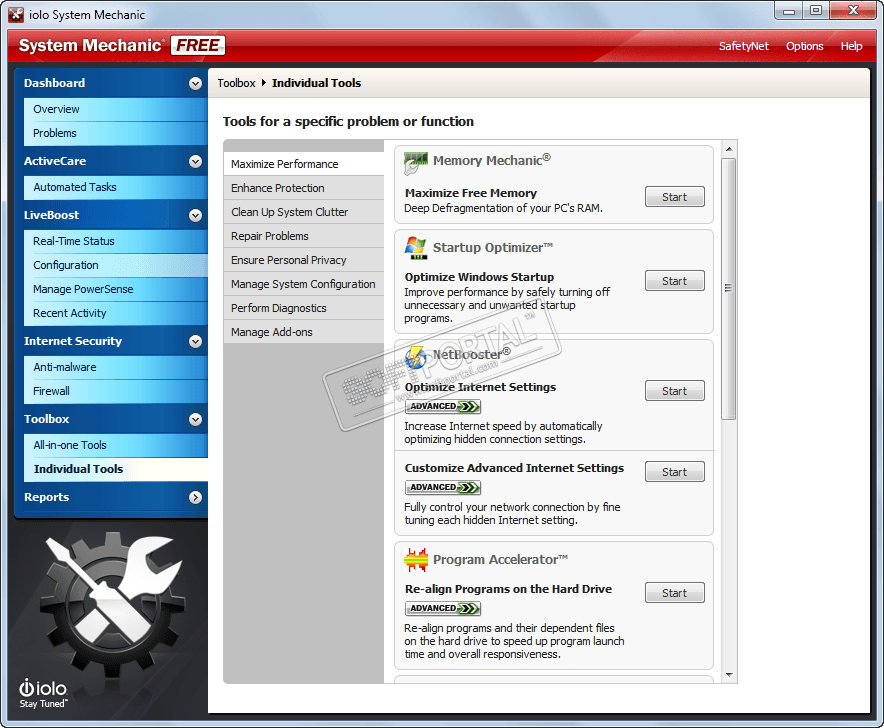This screenshot has height=728, width=884.
Task: Start Re-align Programs on the Hard Drive
Action: pos(675,593)
